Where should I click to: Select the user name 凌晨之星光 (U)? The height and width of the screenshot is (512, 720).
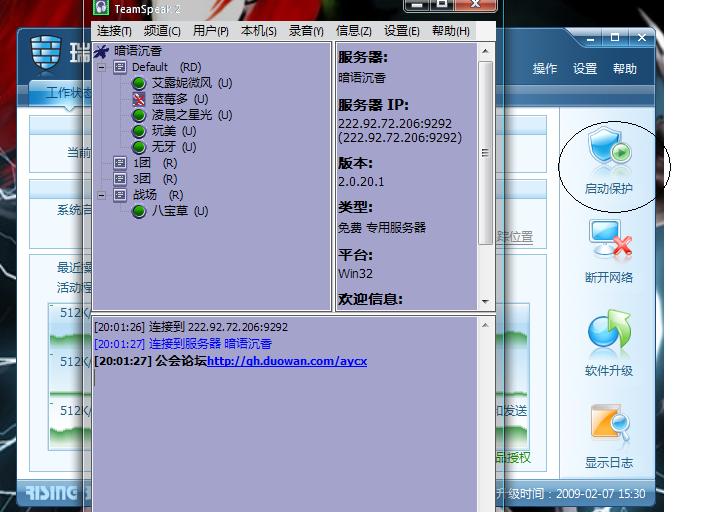[192, 115]
